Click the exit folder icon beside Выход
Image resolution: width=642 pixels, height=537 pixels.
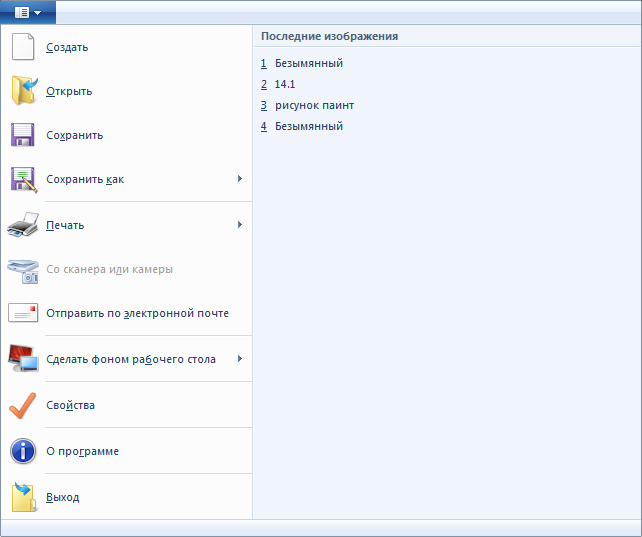(24, 497)
